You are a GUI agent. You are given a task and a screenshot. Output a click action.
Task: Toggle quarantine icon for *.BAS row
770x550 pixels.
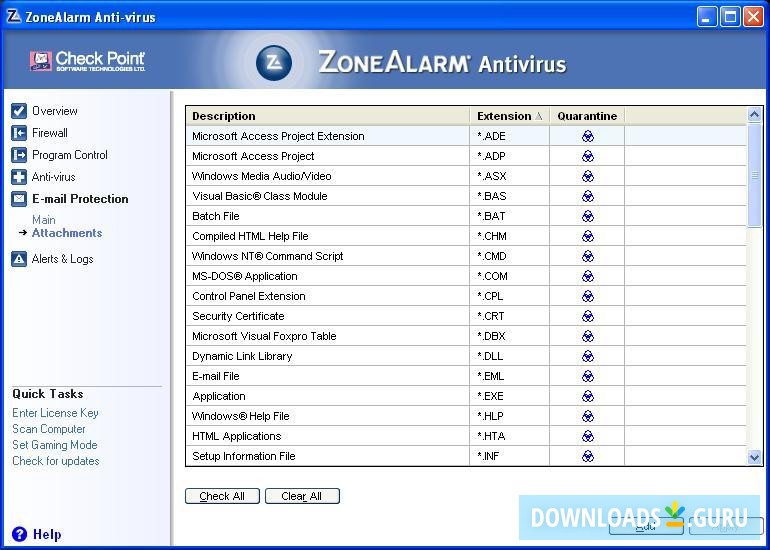click(x=588, y=196)
